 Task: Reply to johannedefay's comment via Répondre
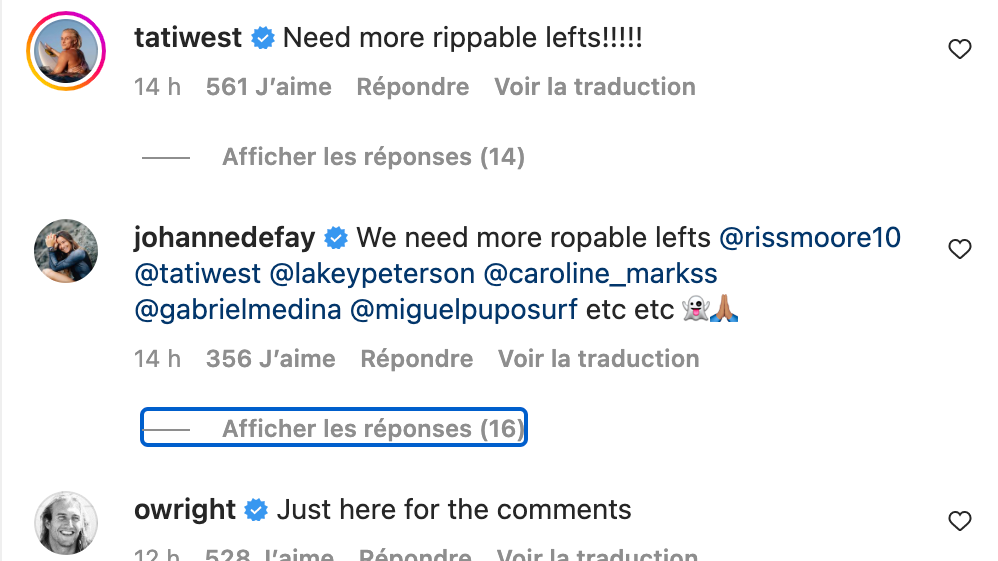416,359
